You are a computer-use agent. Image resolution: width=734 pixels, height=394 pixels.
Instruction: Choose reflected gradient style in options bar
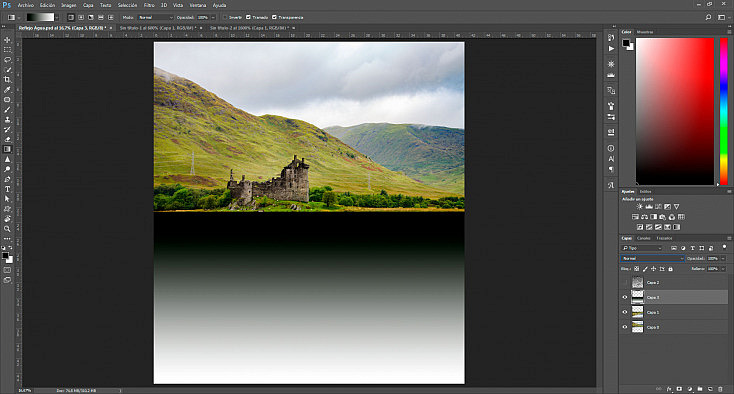[101, 17]
